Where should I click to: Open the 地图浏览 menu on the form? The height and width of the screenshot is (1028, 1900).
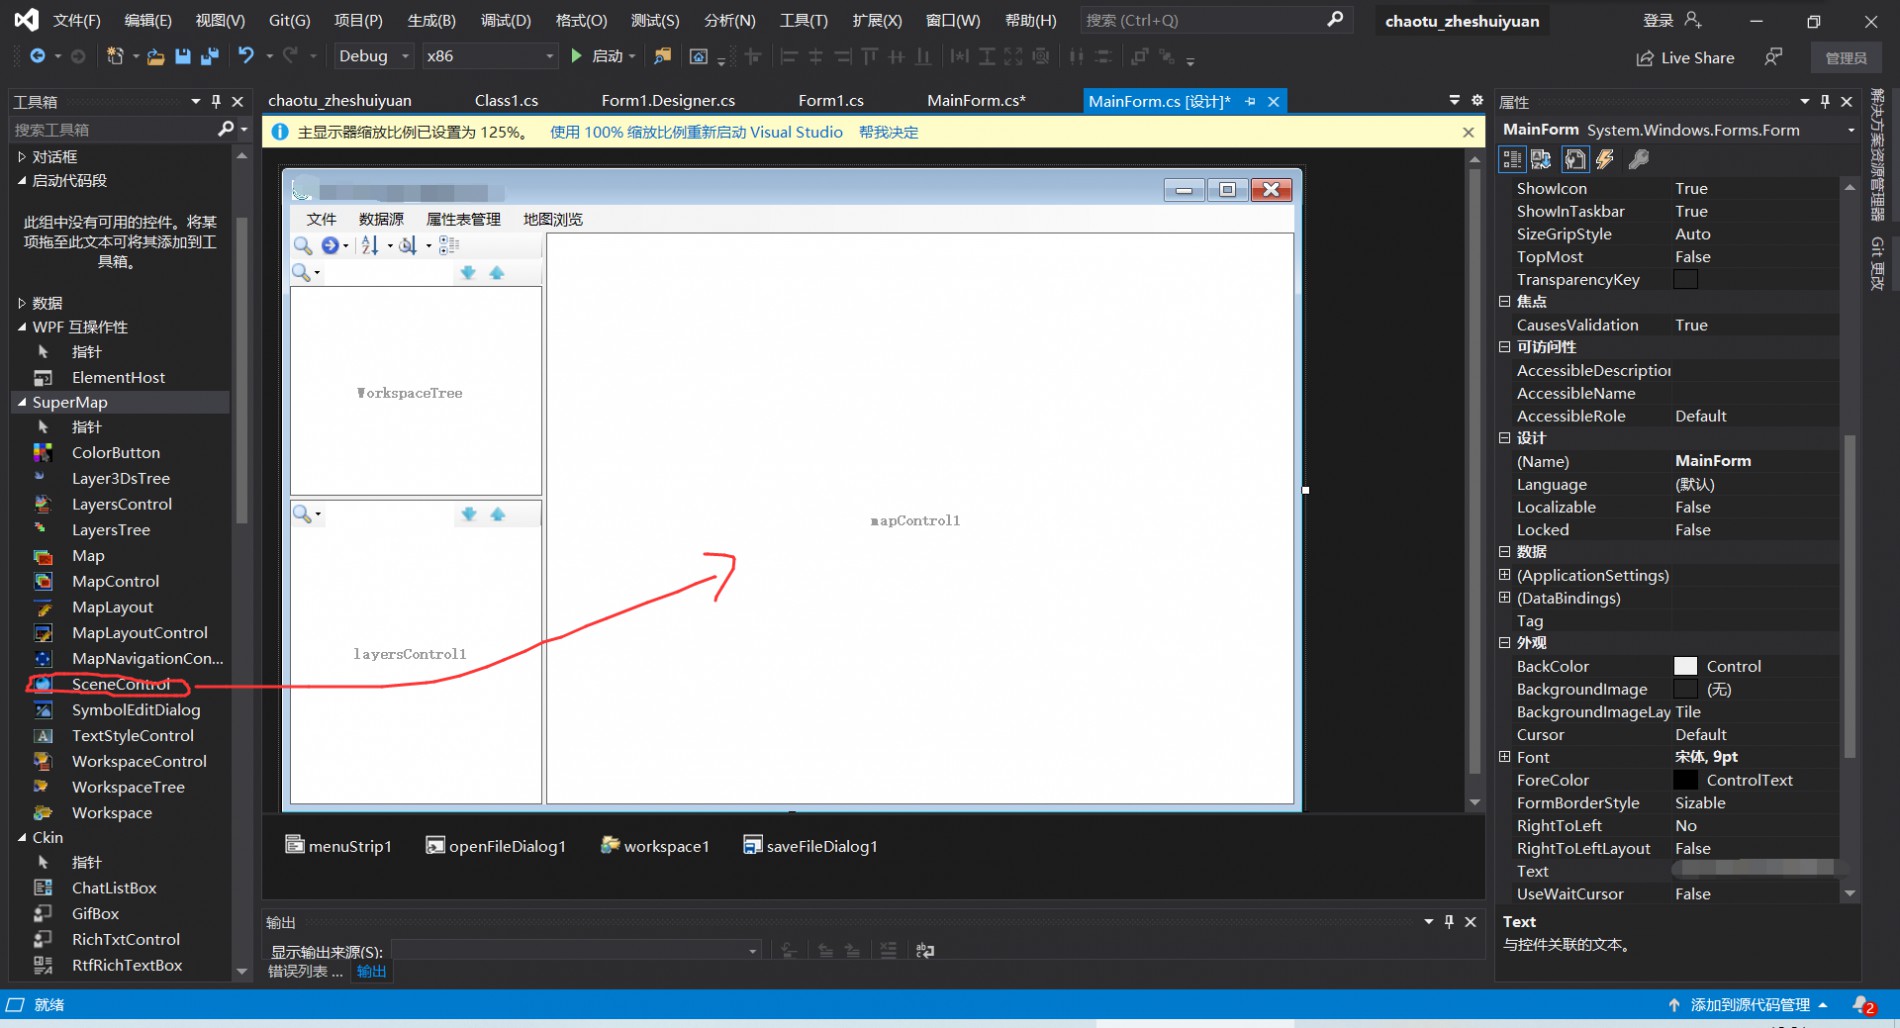(553, 219)
